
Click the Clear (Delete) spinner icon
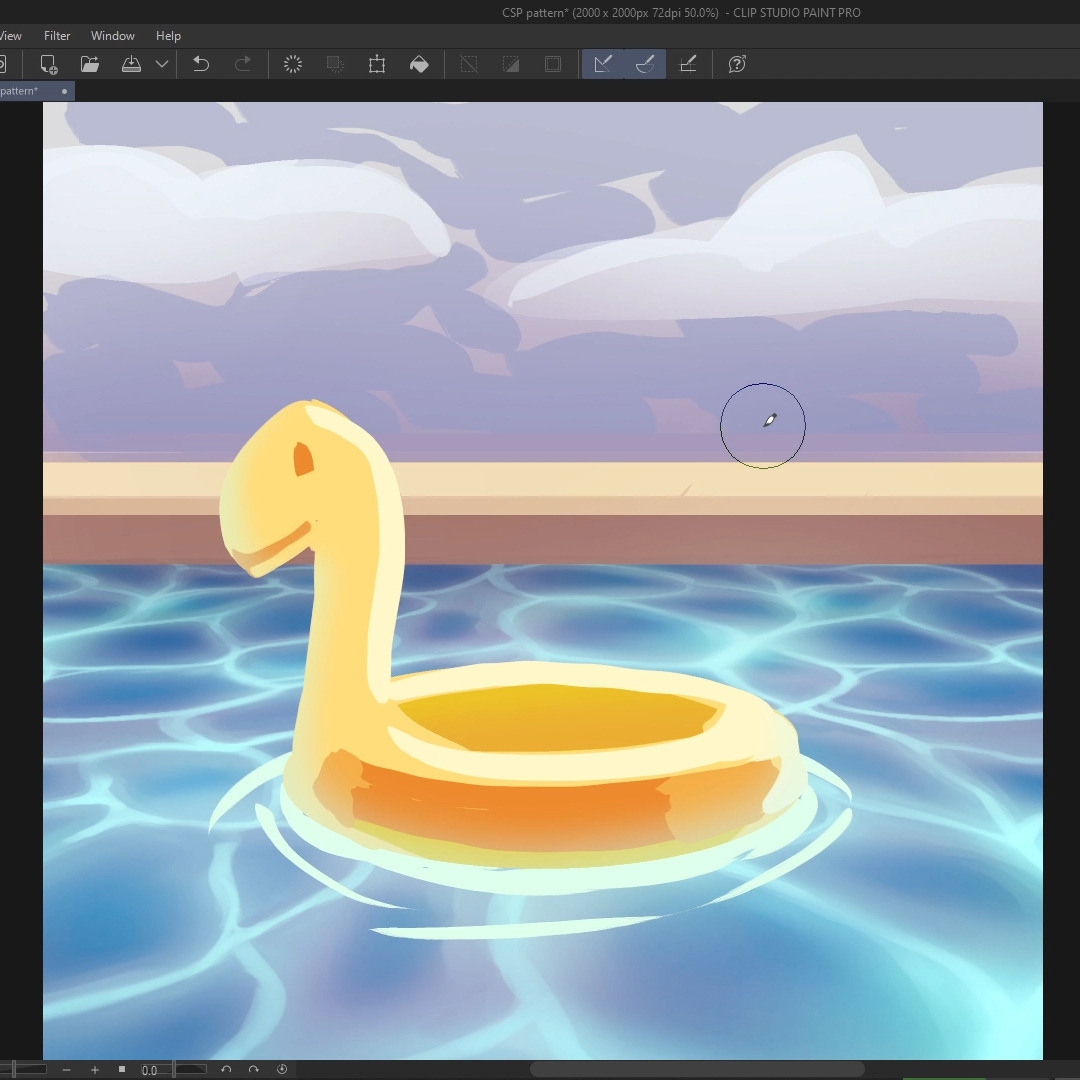[293, 64]
